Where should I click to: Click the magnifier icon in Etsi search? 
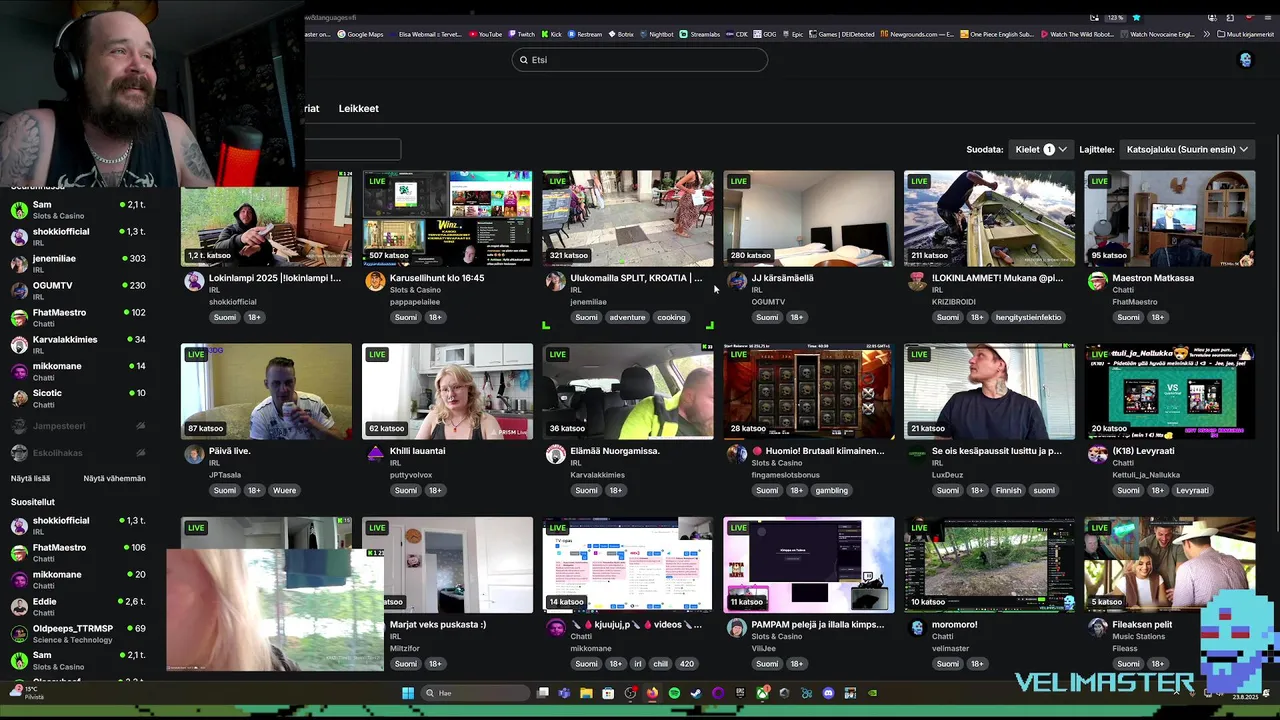pyautogui.click(x=523, y=60)
